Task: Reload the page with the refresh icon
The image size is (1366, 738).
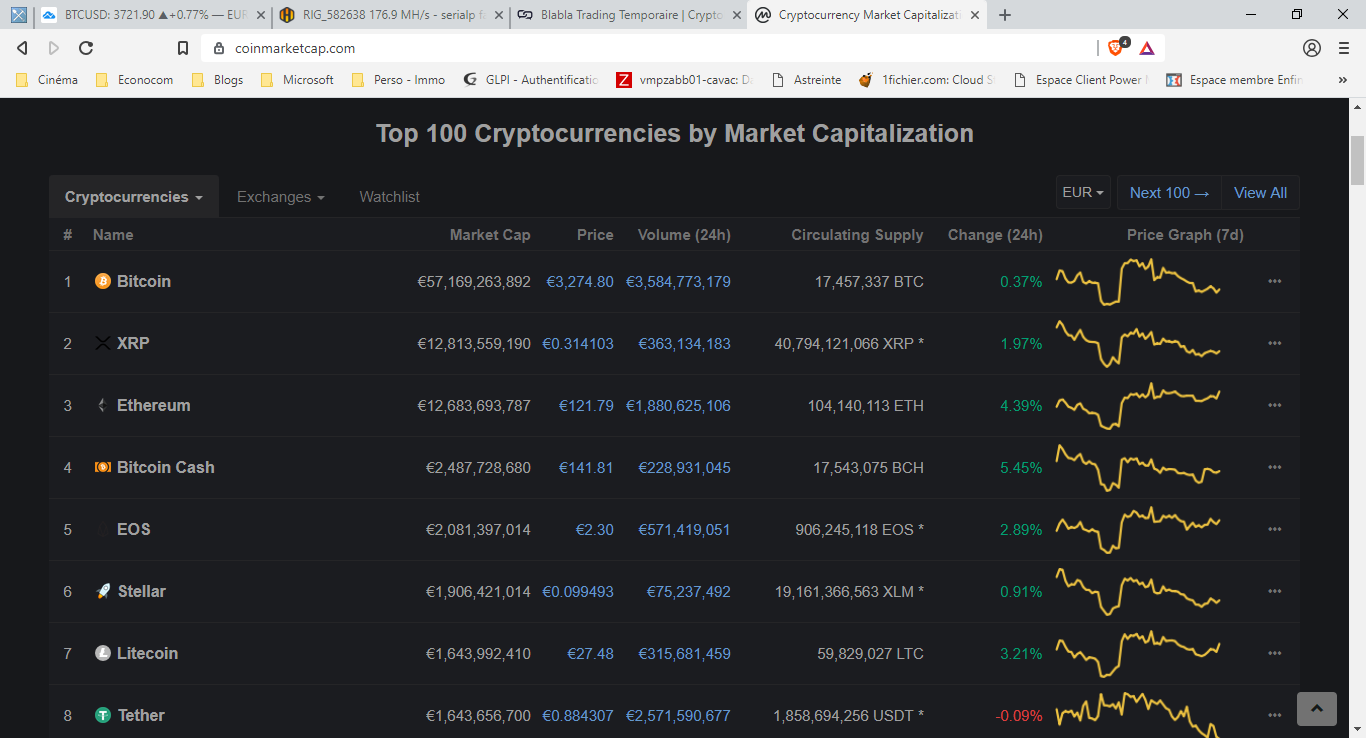Action: coord(86,48)
